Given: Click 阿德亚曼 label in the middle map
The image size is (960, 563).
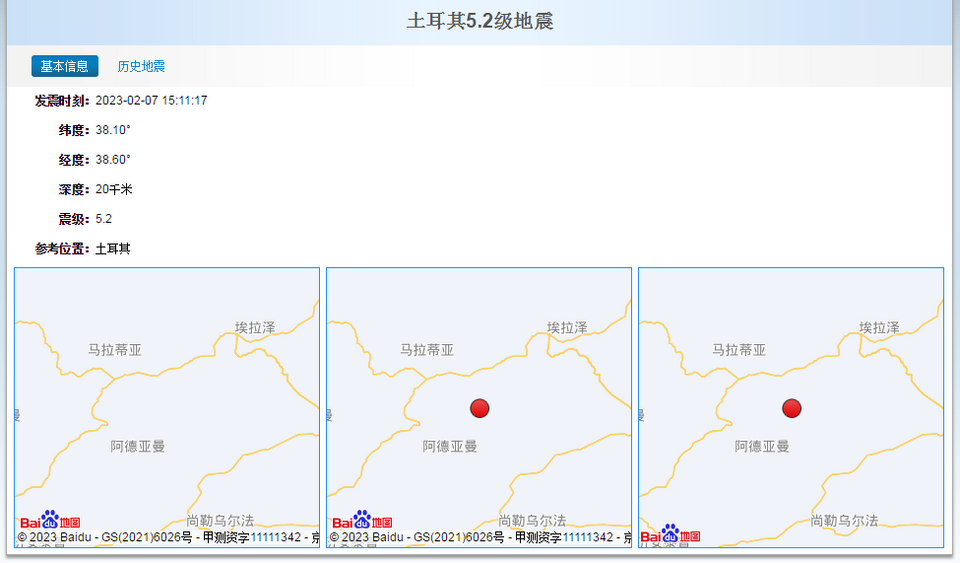Looking at the screenshot, I should (x=450, y=446).
